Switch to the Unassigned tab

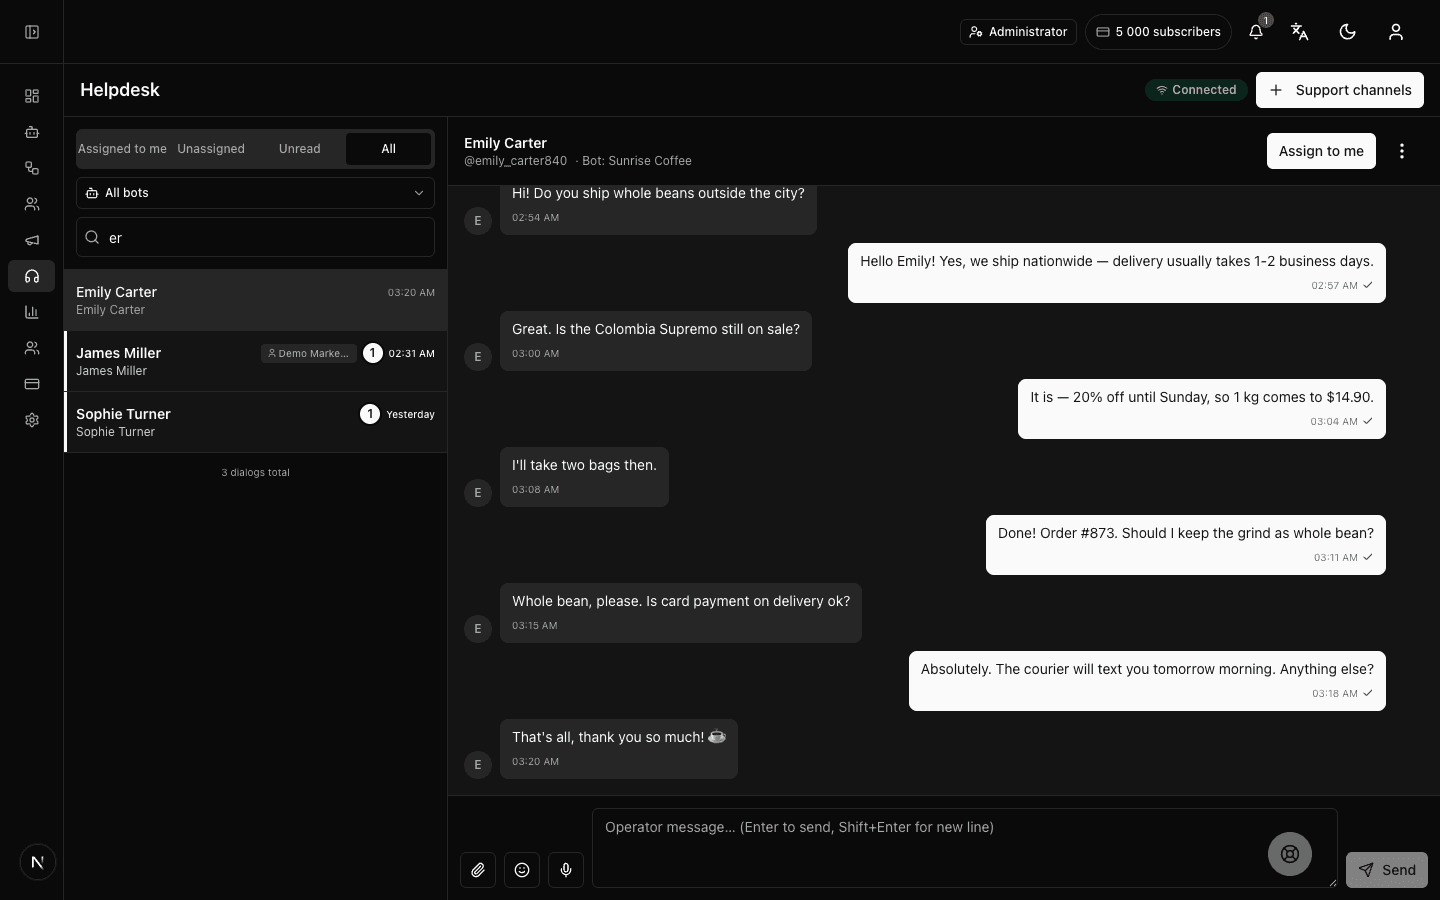(x=211, y=149)
